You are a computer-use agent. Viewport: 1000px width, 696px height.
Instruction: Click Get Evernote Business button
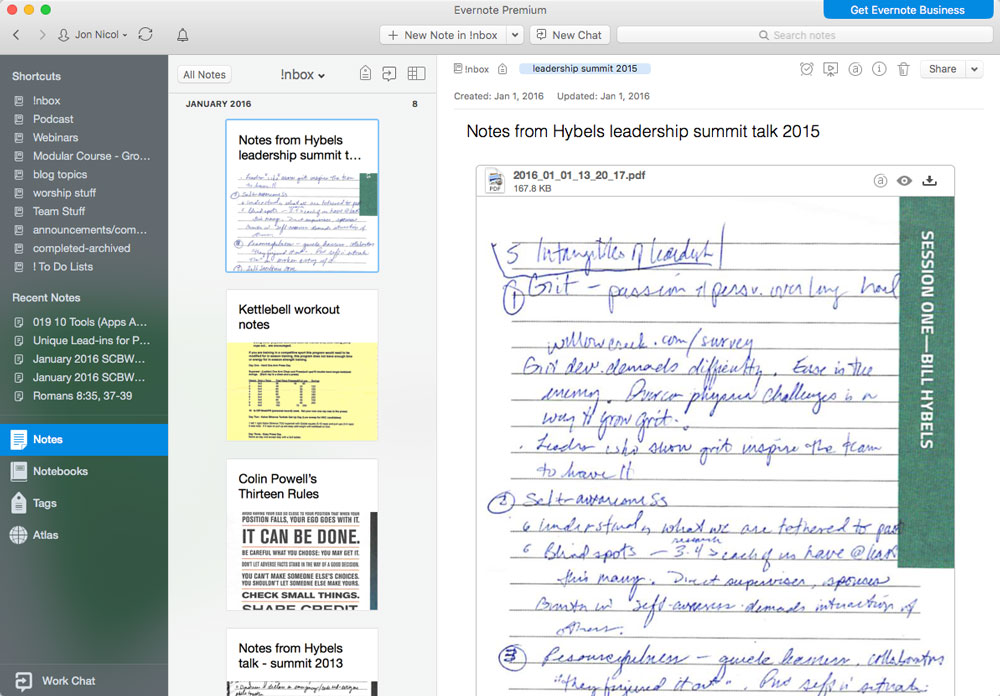907,10
